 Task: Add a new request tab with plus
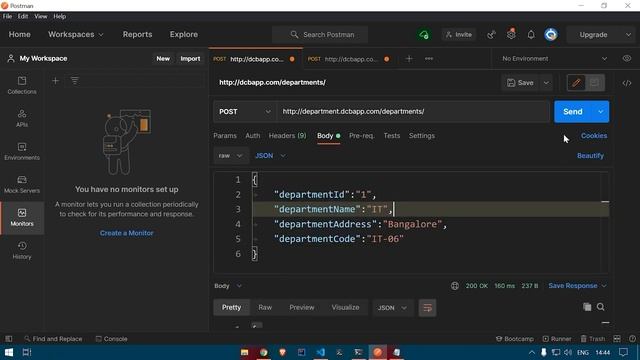click(x=409, y=59)
